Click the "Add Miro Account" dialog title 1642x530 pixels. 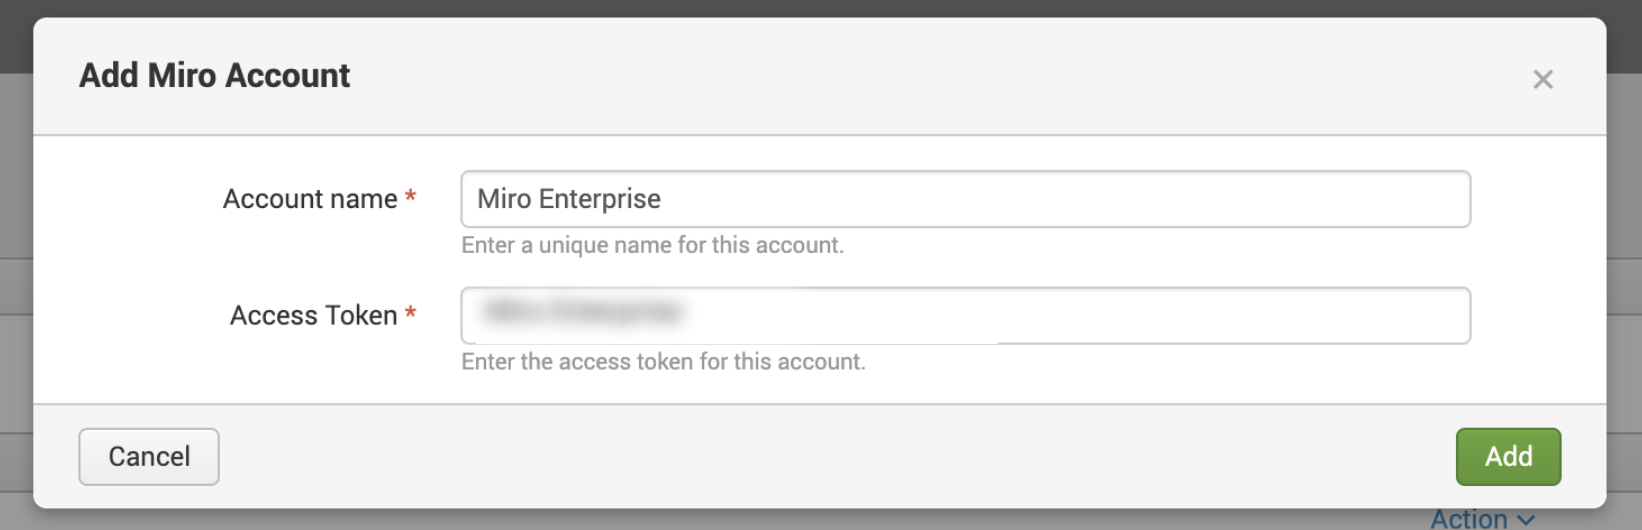[x=215, y=76]
